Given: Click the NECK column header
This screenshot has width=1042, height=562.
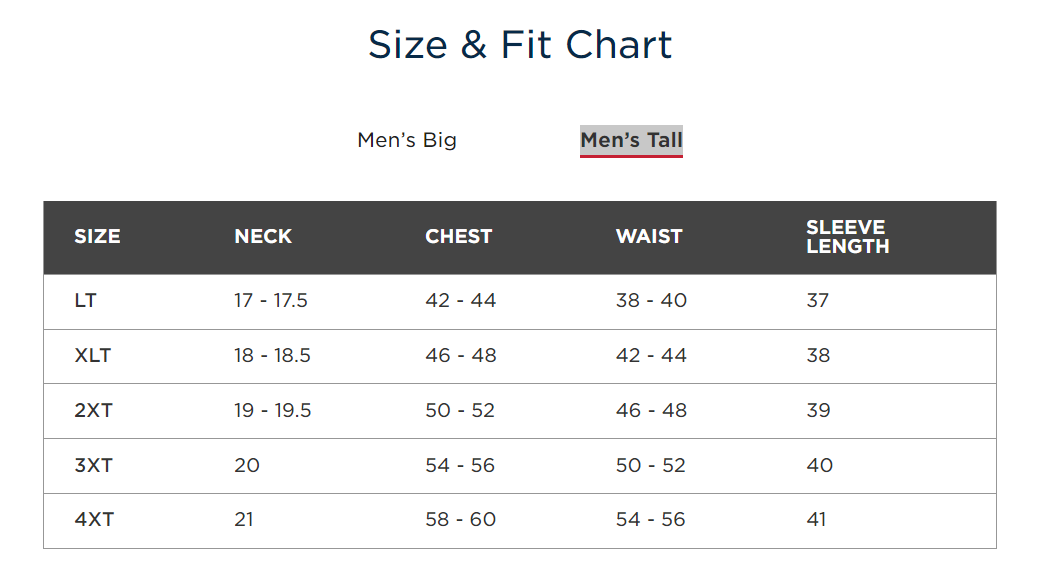Looking at the screenshot, I should point(263,236).
